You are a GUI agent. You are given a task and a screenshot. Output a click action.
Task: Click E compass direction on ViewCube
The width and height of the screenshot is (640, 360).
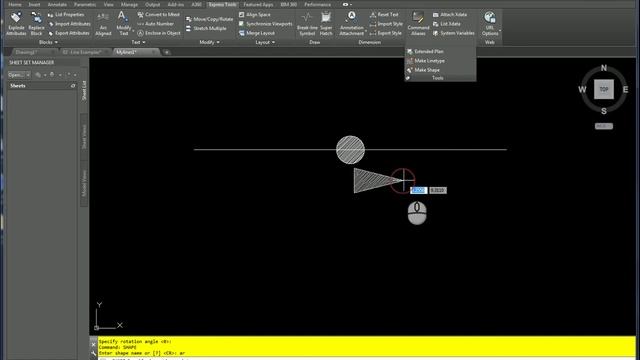click(x=625, y=89)
